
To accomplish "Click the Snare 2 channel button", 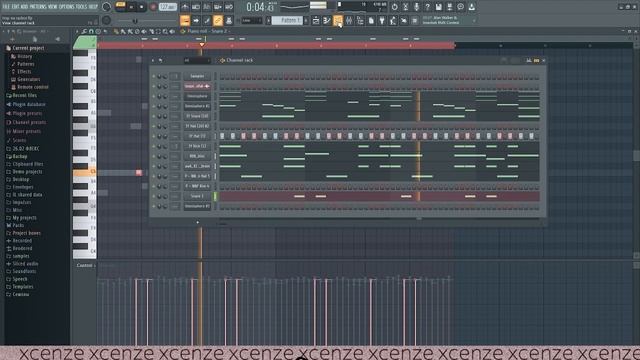I will pyautogui.click(x=197, y=196).
